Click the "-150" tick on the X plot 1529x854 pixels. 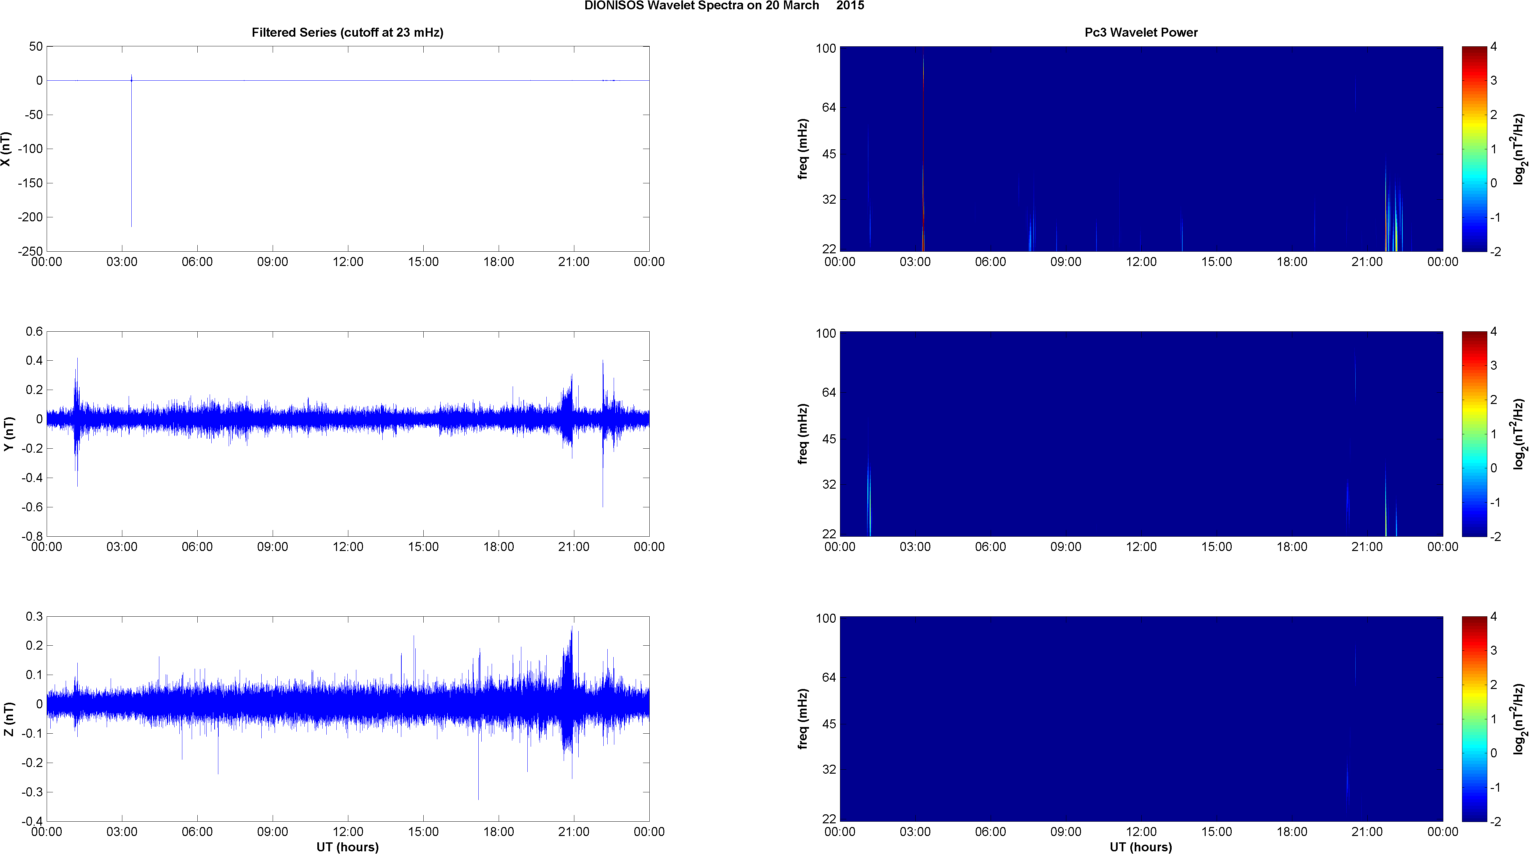point(30,183)
